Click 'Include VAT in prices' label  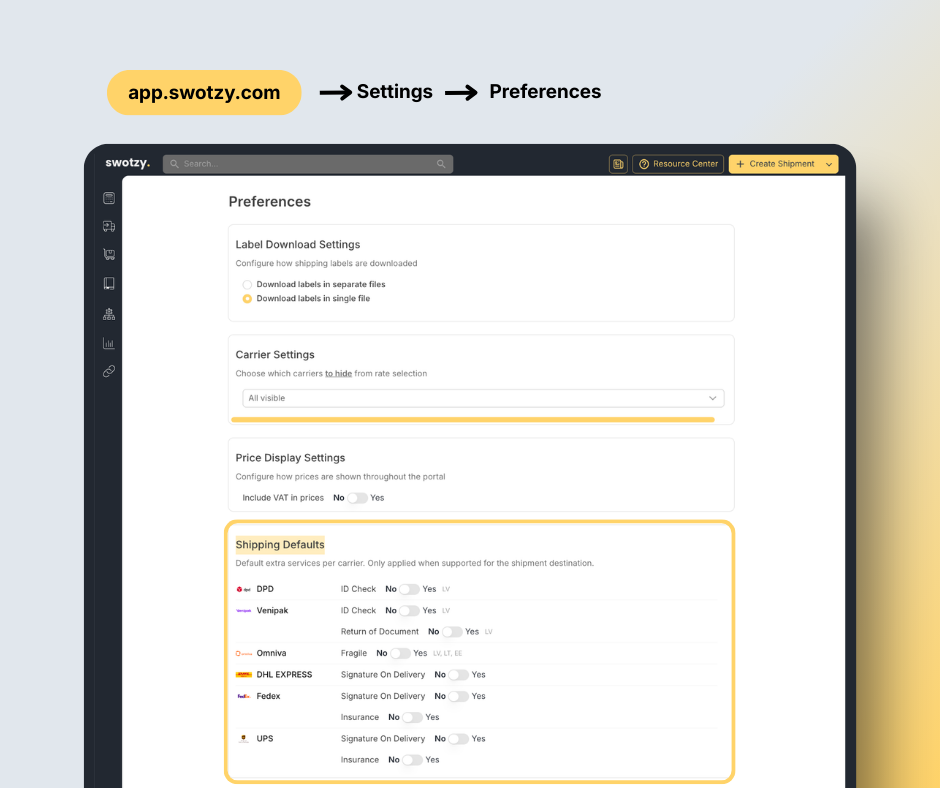tap(283, 498)
